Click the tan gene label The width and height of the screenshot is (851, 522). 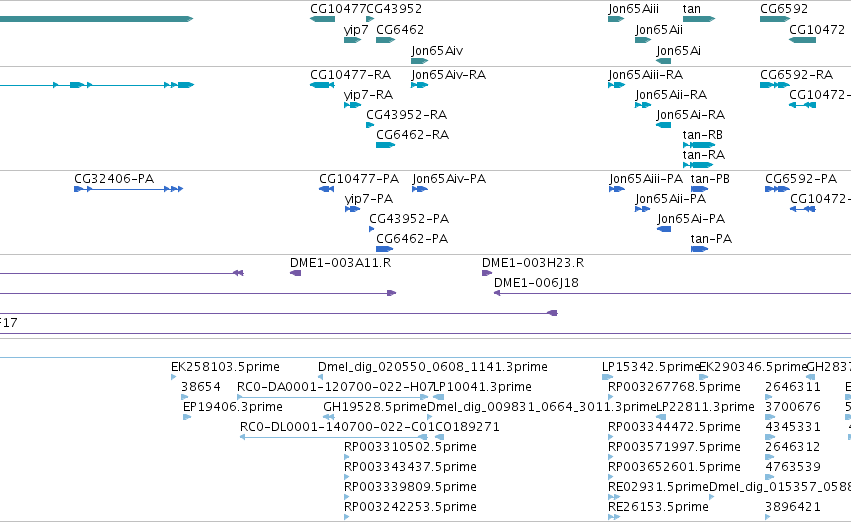click(691, 9)
